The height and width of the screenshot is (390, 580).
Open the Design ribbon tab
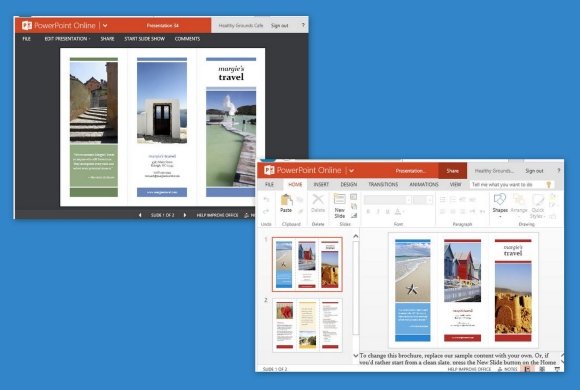click(x=348, y=184)
